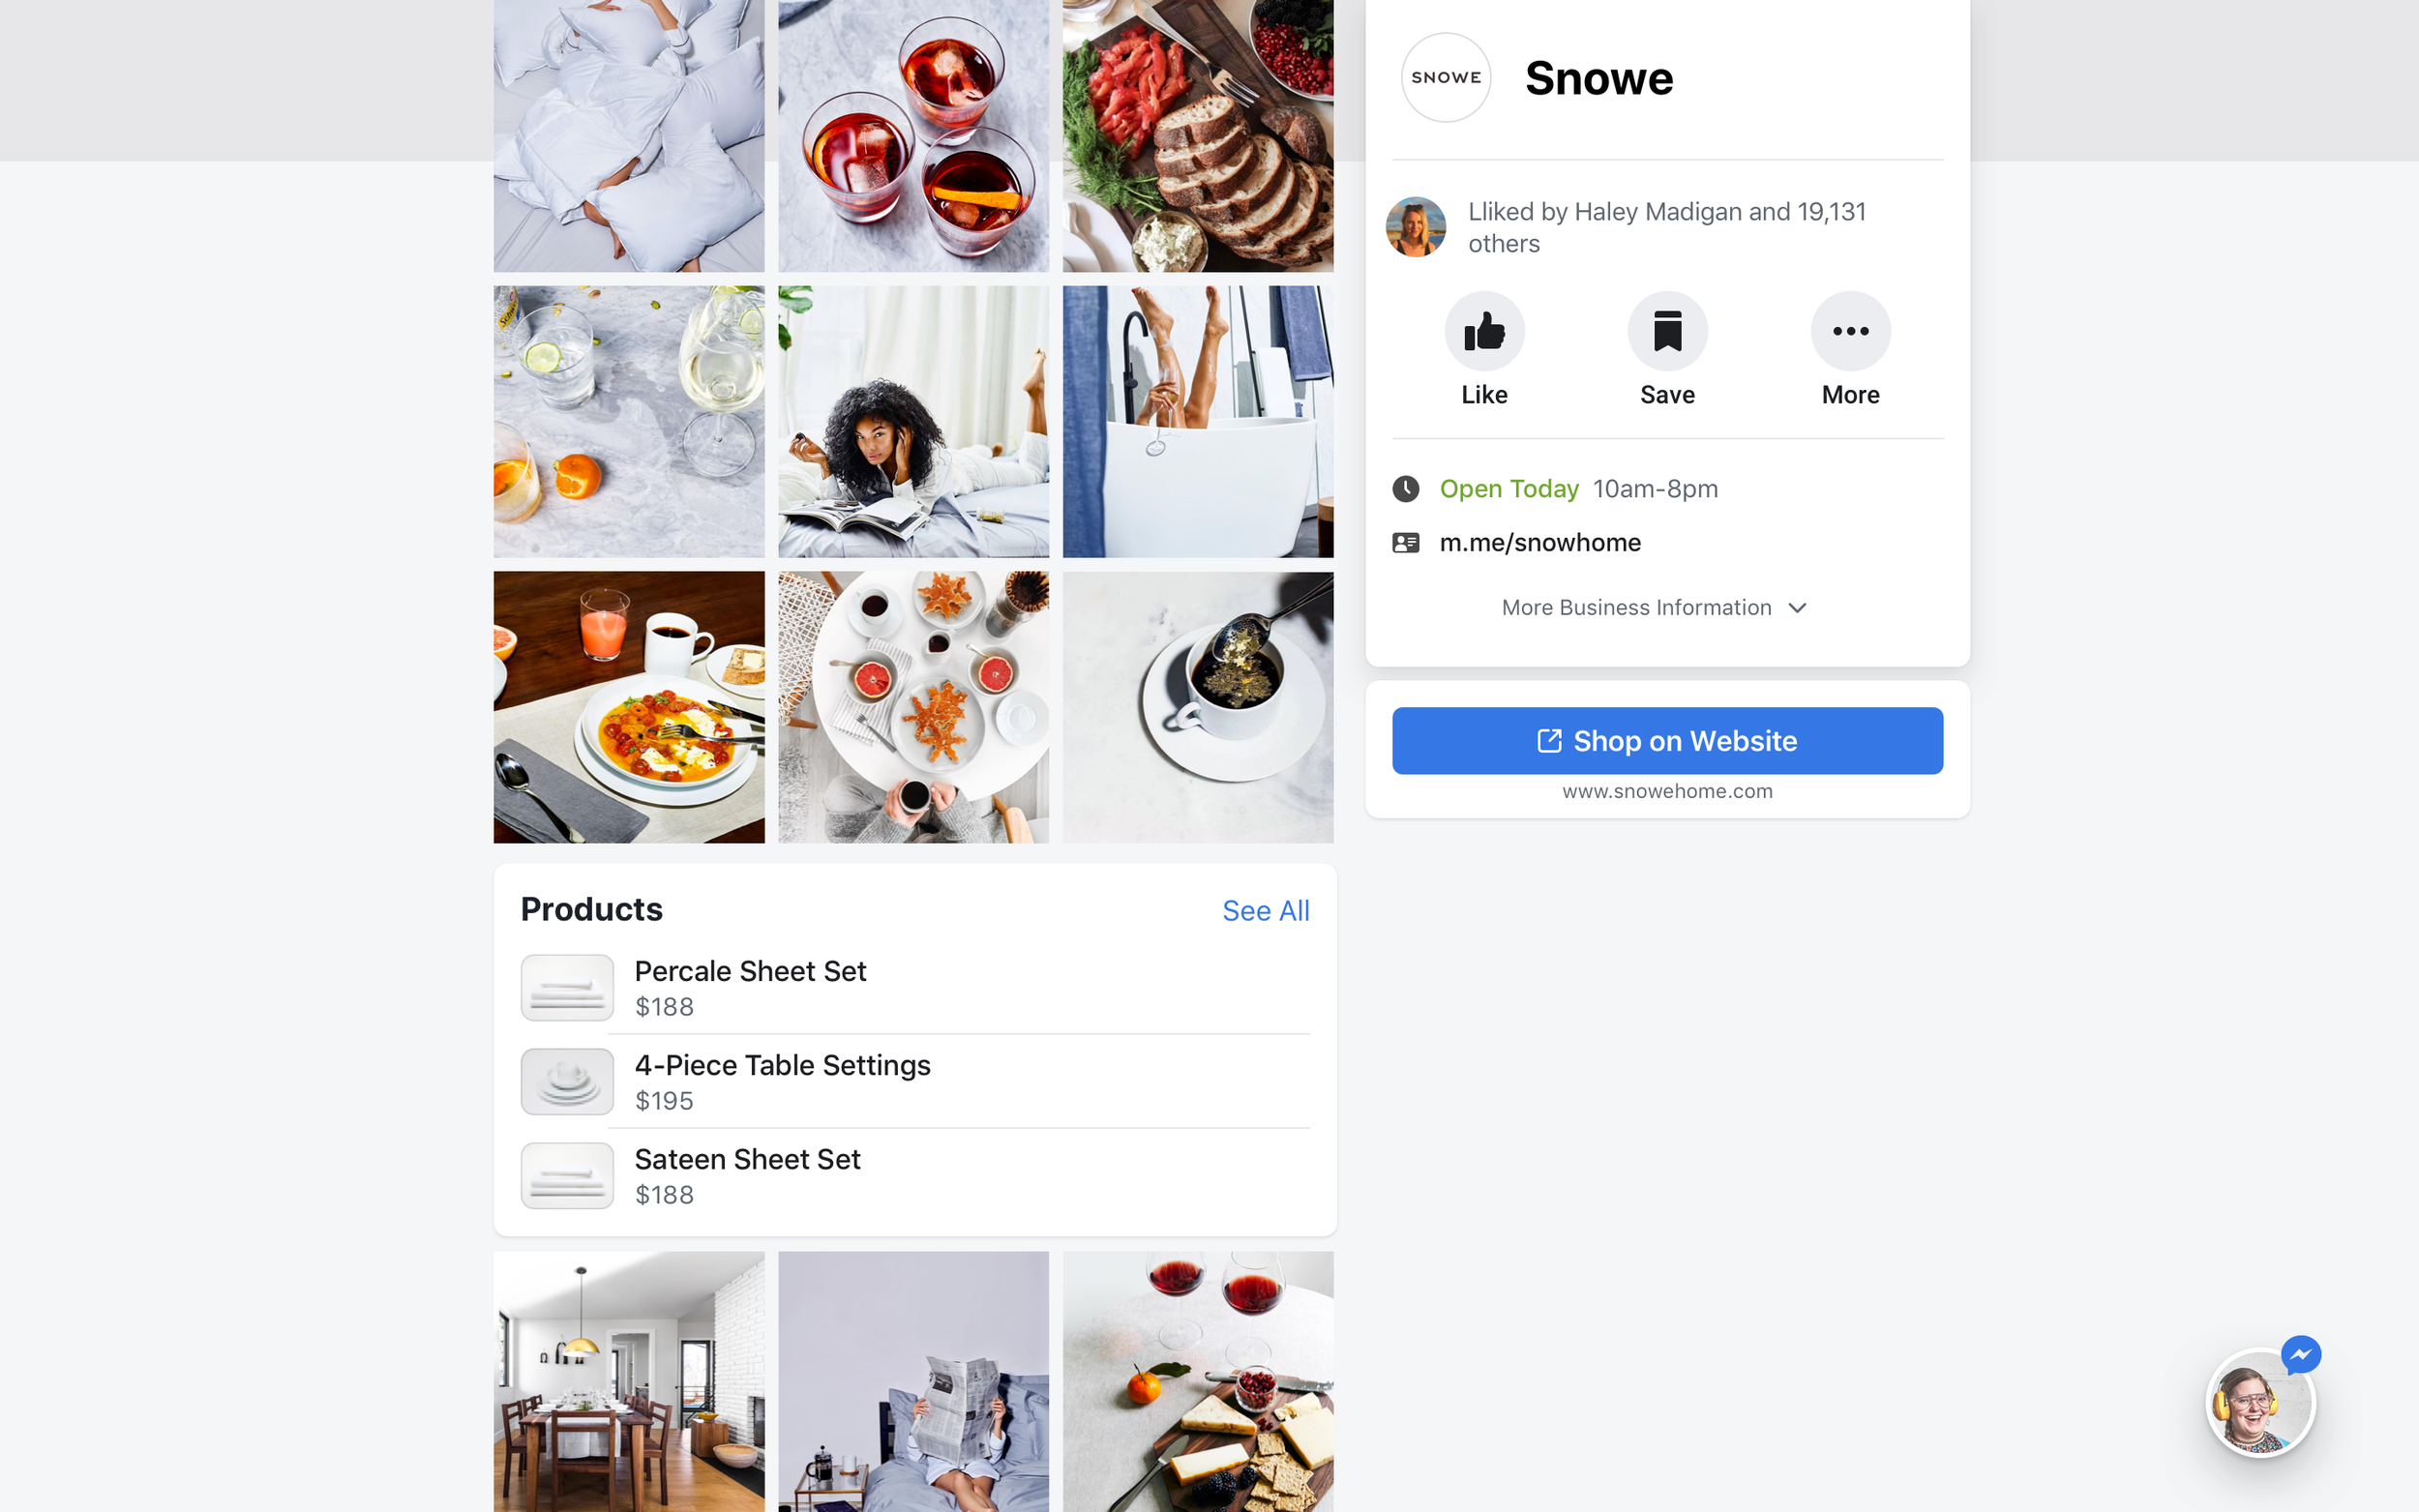The height and width of the screenshot is (1512, 2419).
Task: Open the See All products link
Action: (1265, 911)
